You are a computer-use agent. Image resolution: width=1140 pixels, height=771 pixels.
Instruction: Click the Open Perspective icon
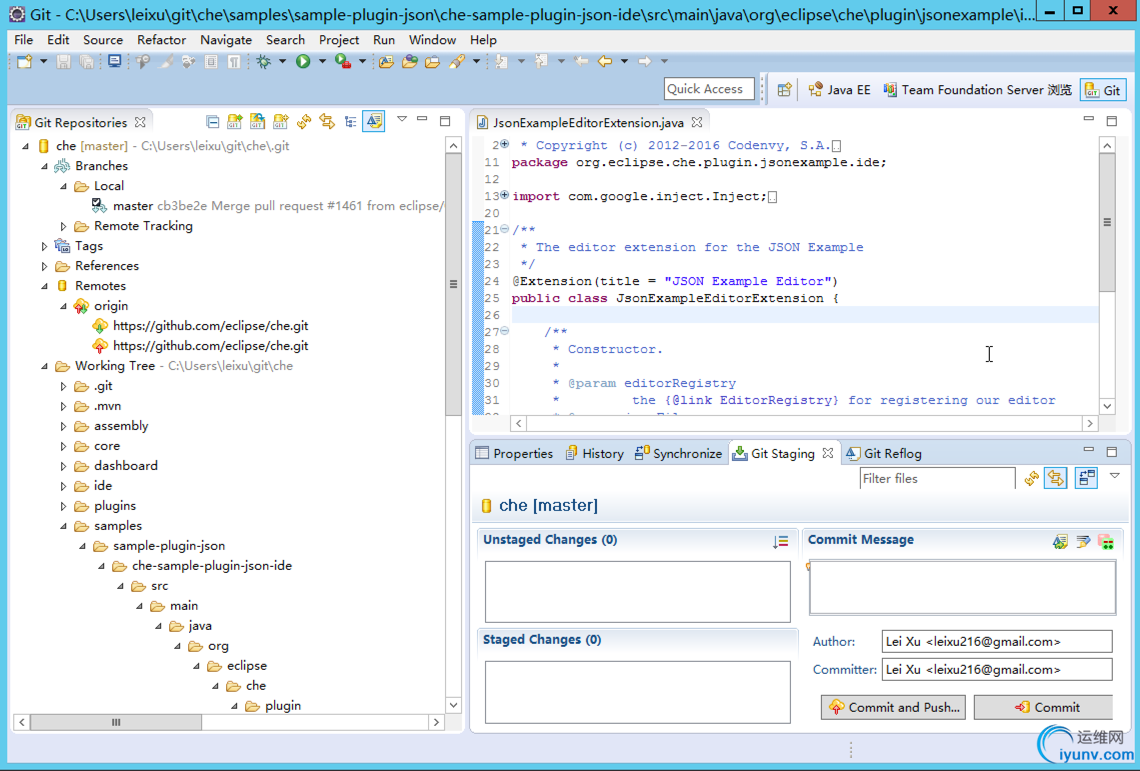pos(784,89)
